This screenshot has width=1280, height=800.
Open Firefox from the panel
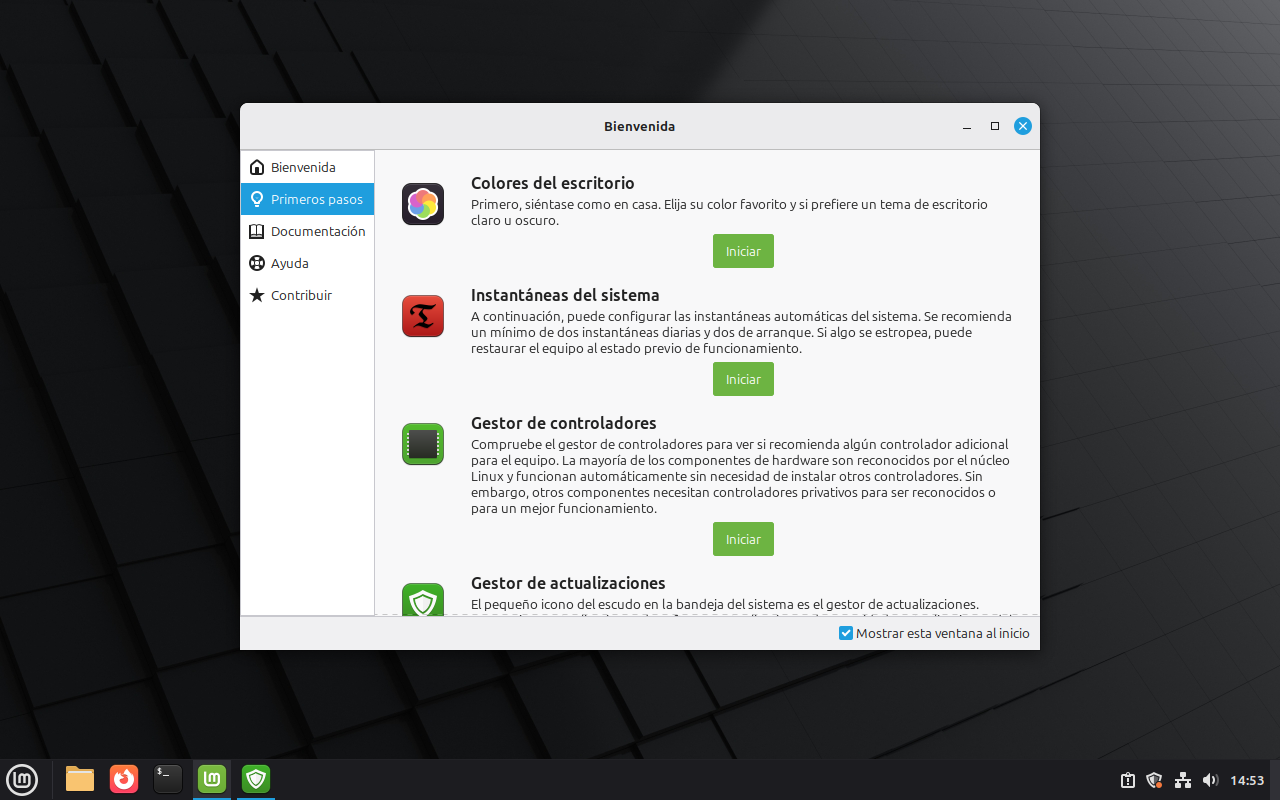point(124,778)
